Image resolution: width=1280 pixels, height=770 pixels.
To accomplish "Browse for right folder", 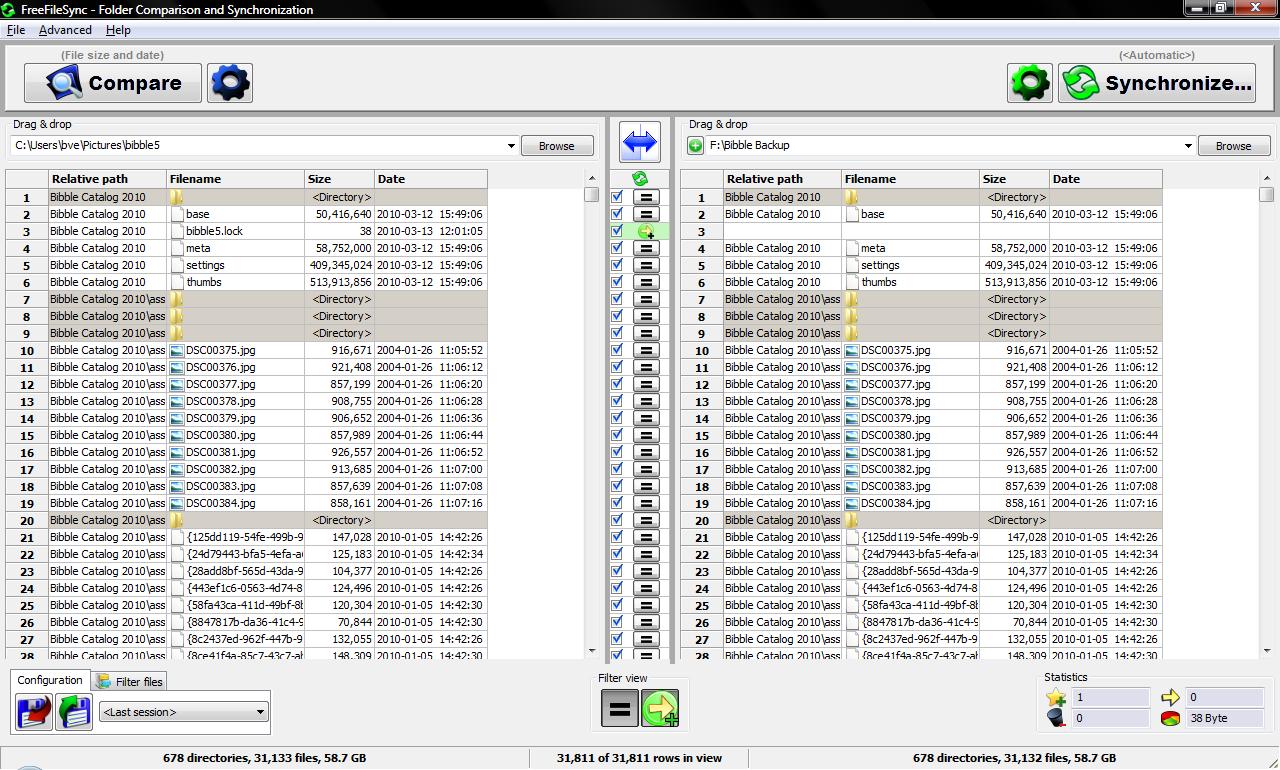I will click(1234, 146).
